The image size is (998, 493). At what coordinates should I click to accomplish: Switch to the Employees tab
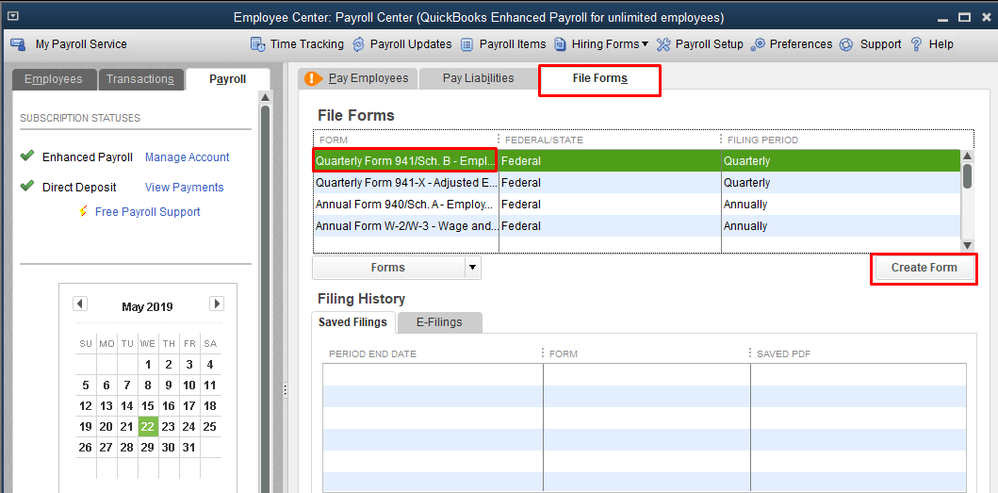coord(53,80)
